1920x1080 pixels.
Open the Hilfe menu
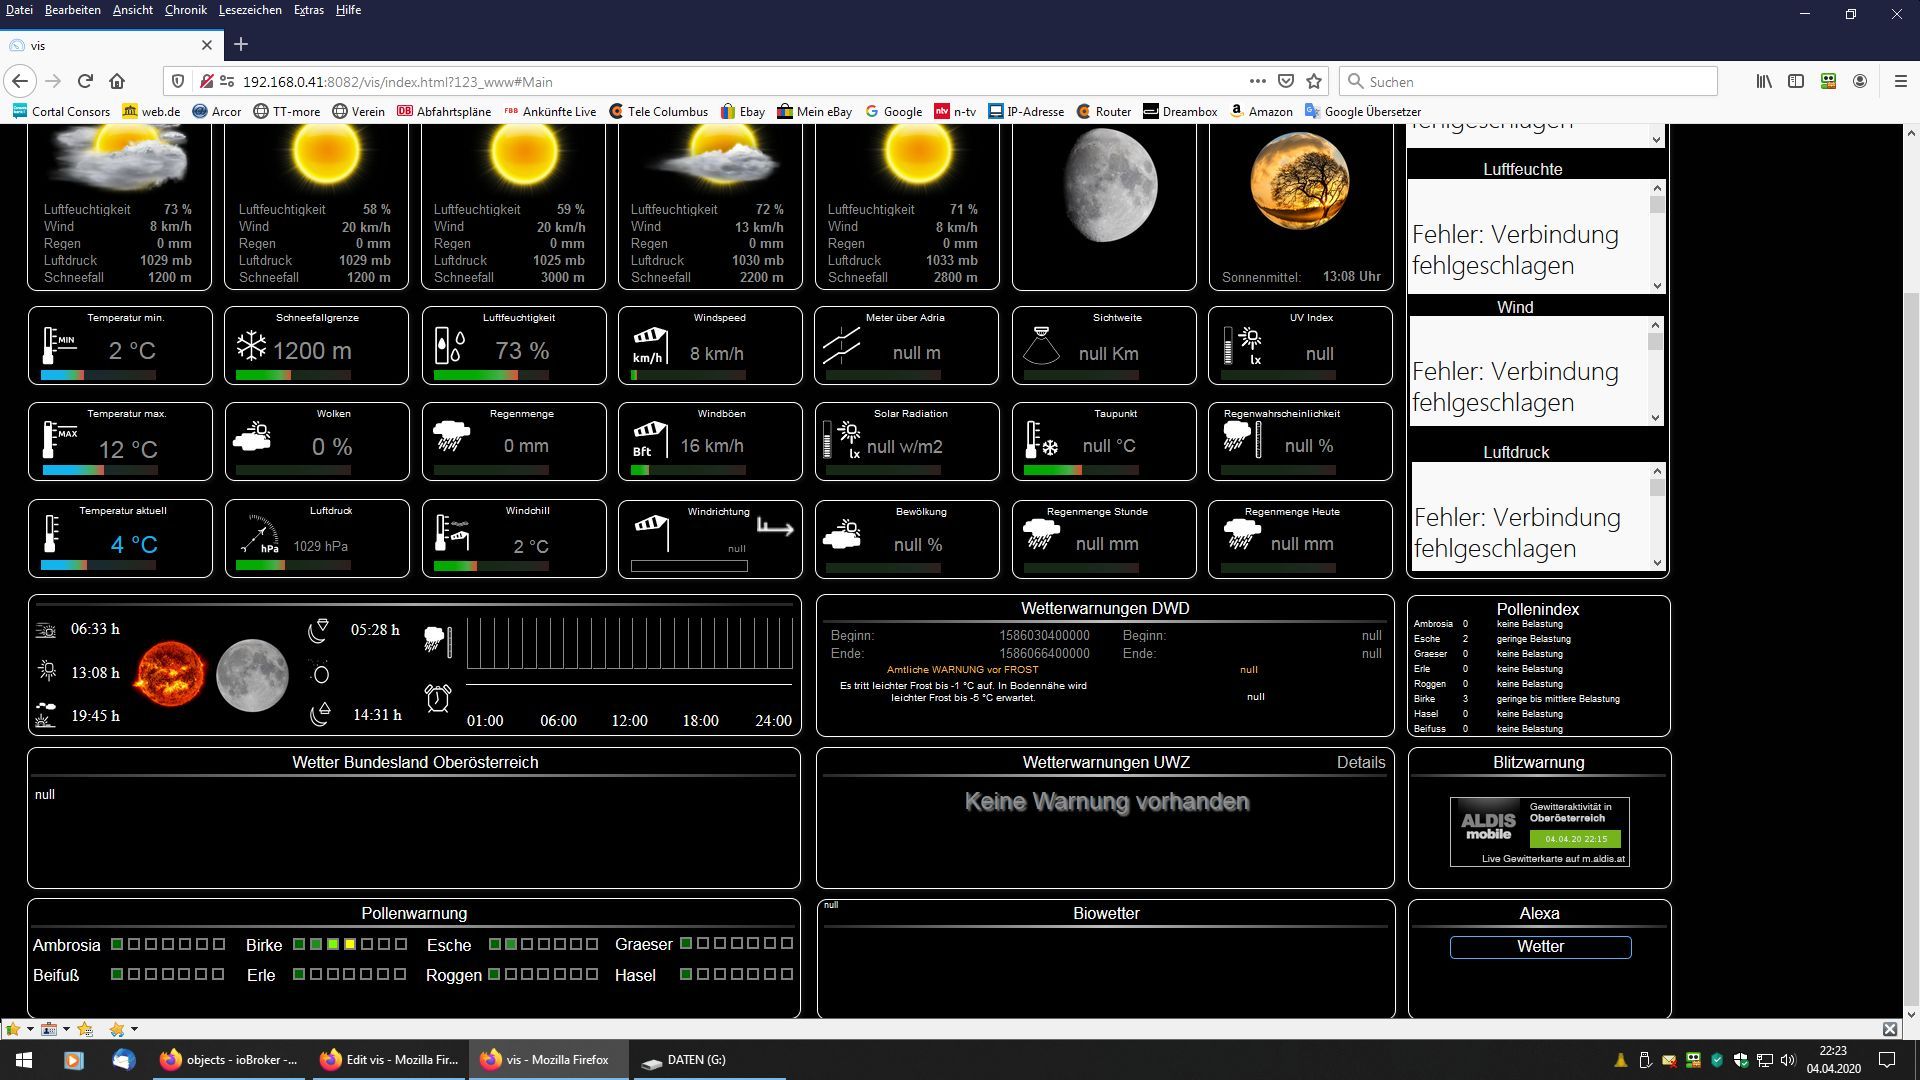(x=348, y=10)
